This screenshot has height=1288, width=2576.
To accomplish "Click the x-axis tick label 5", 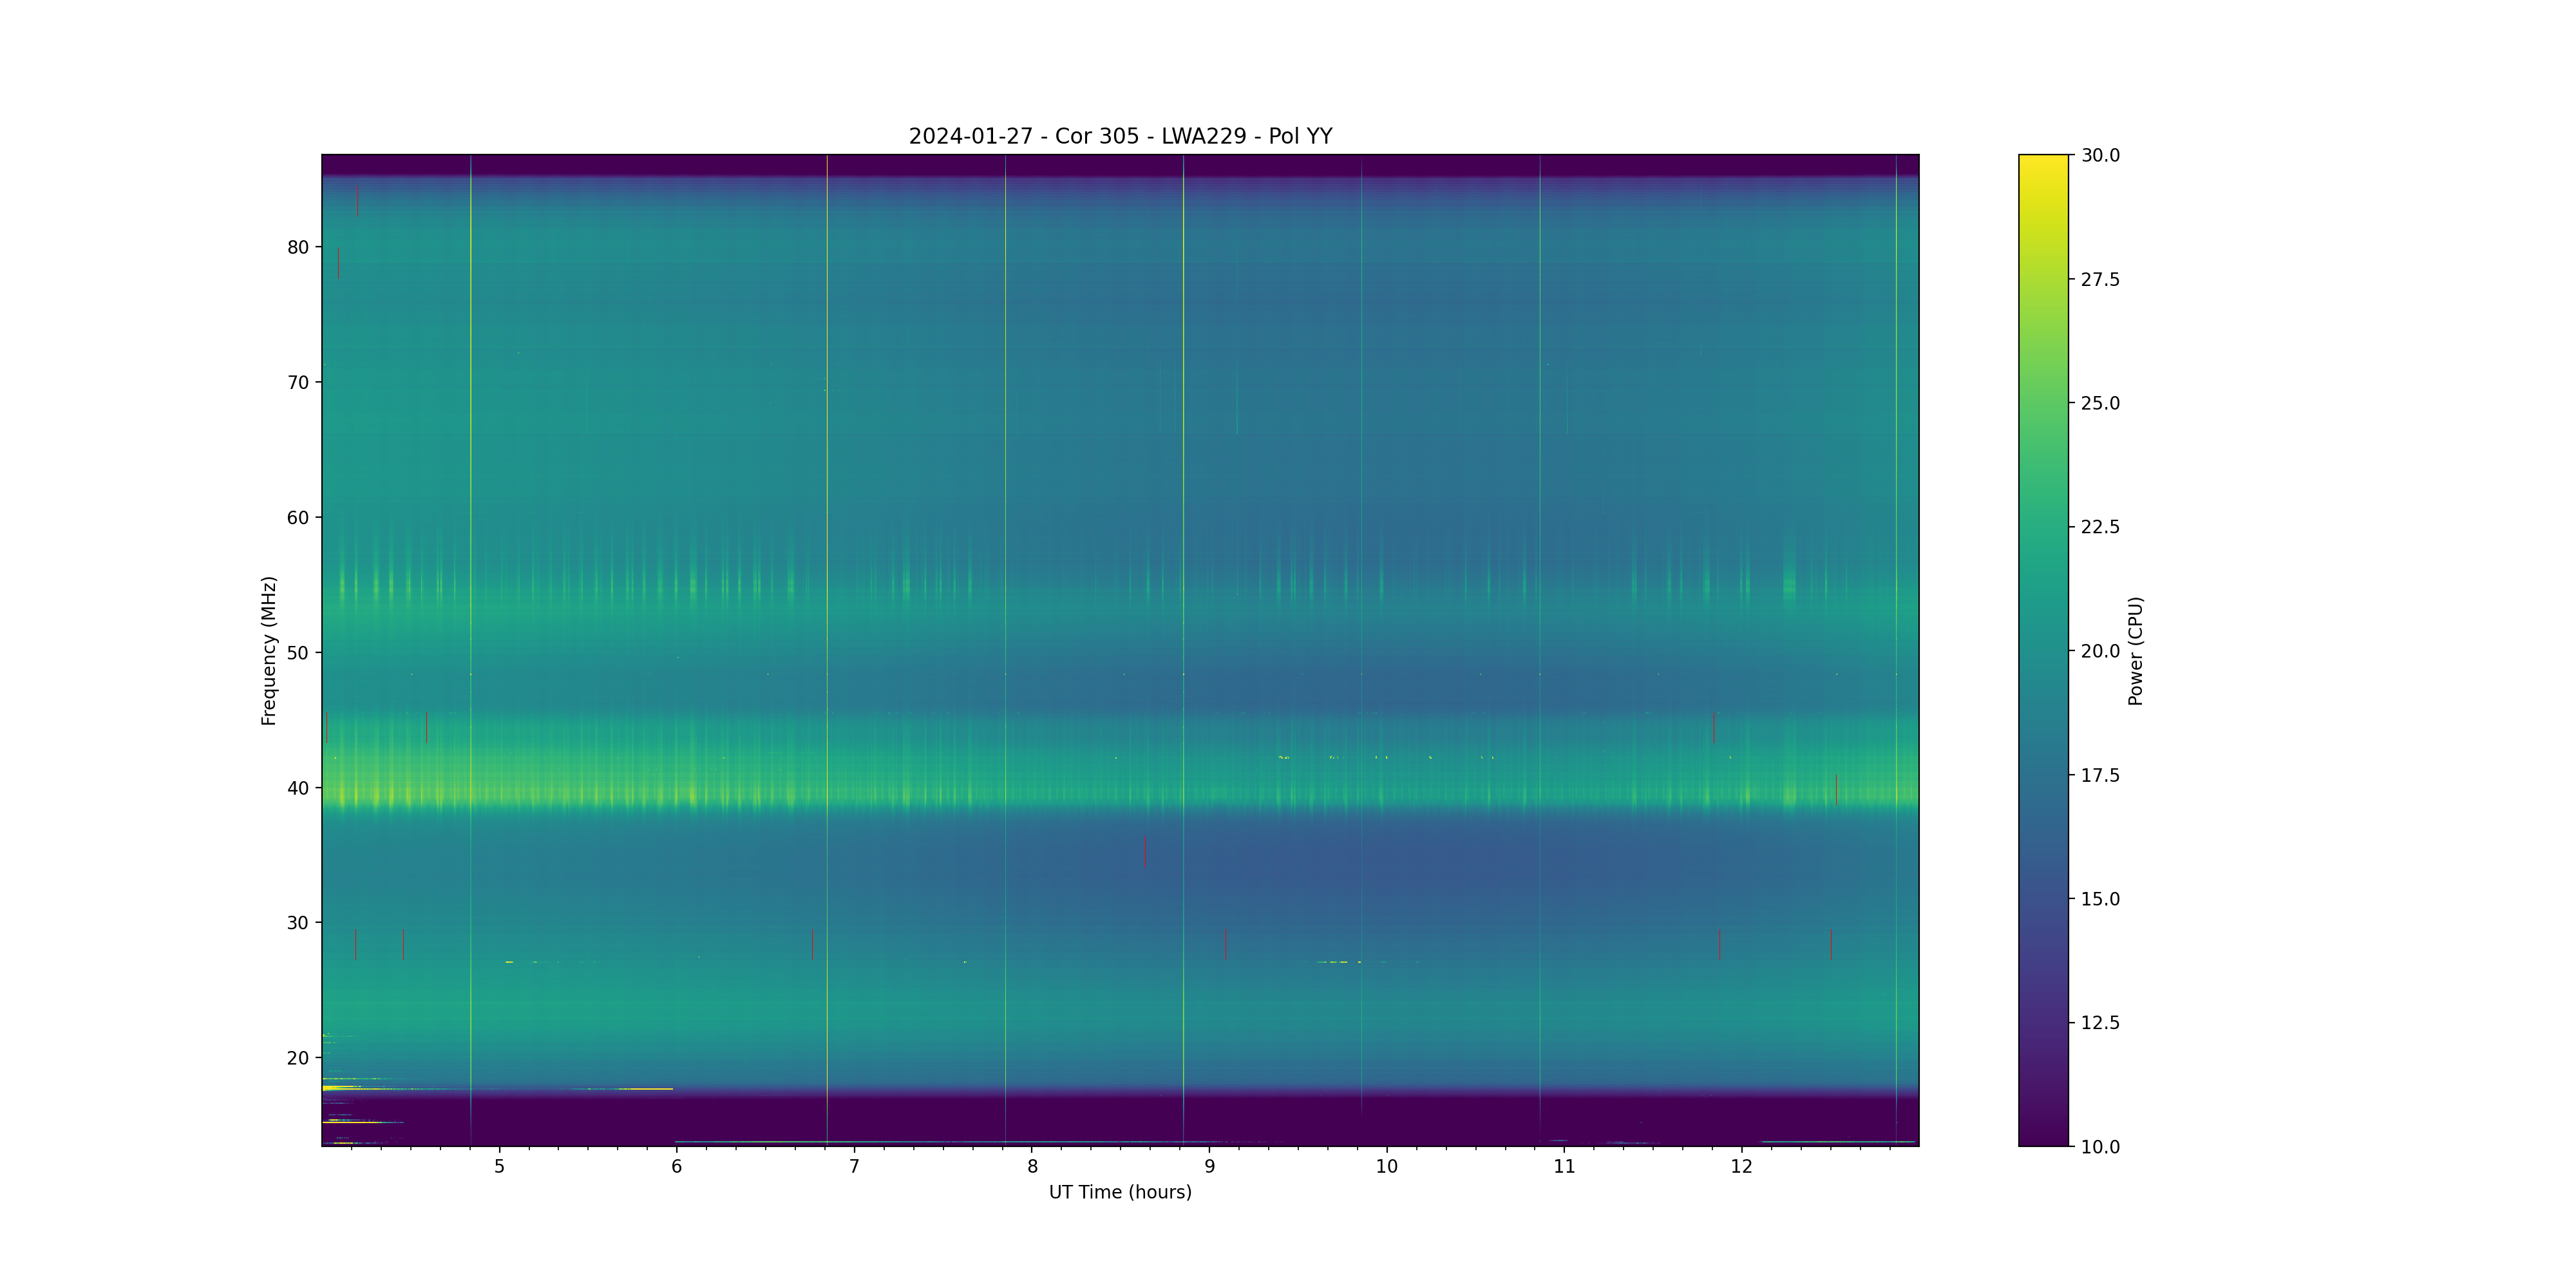I will tap(499, 1166).
